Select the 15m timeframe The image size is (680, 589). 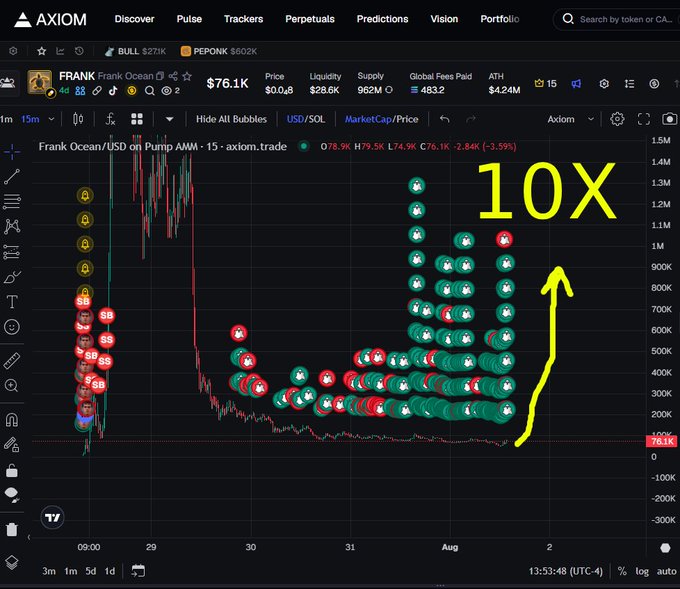click(30, 119)
